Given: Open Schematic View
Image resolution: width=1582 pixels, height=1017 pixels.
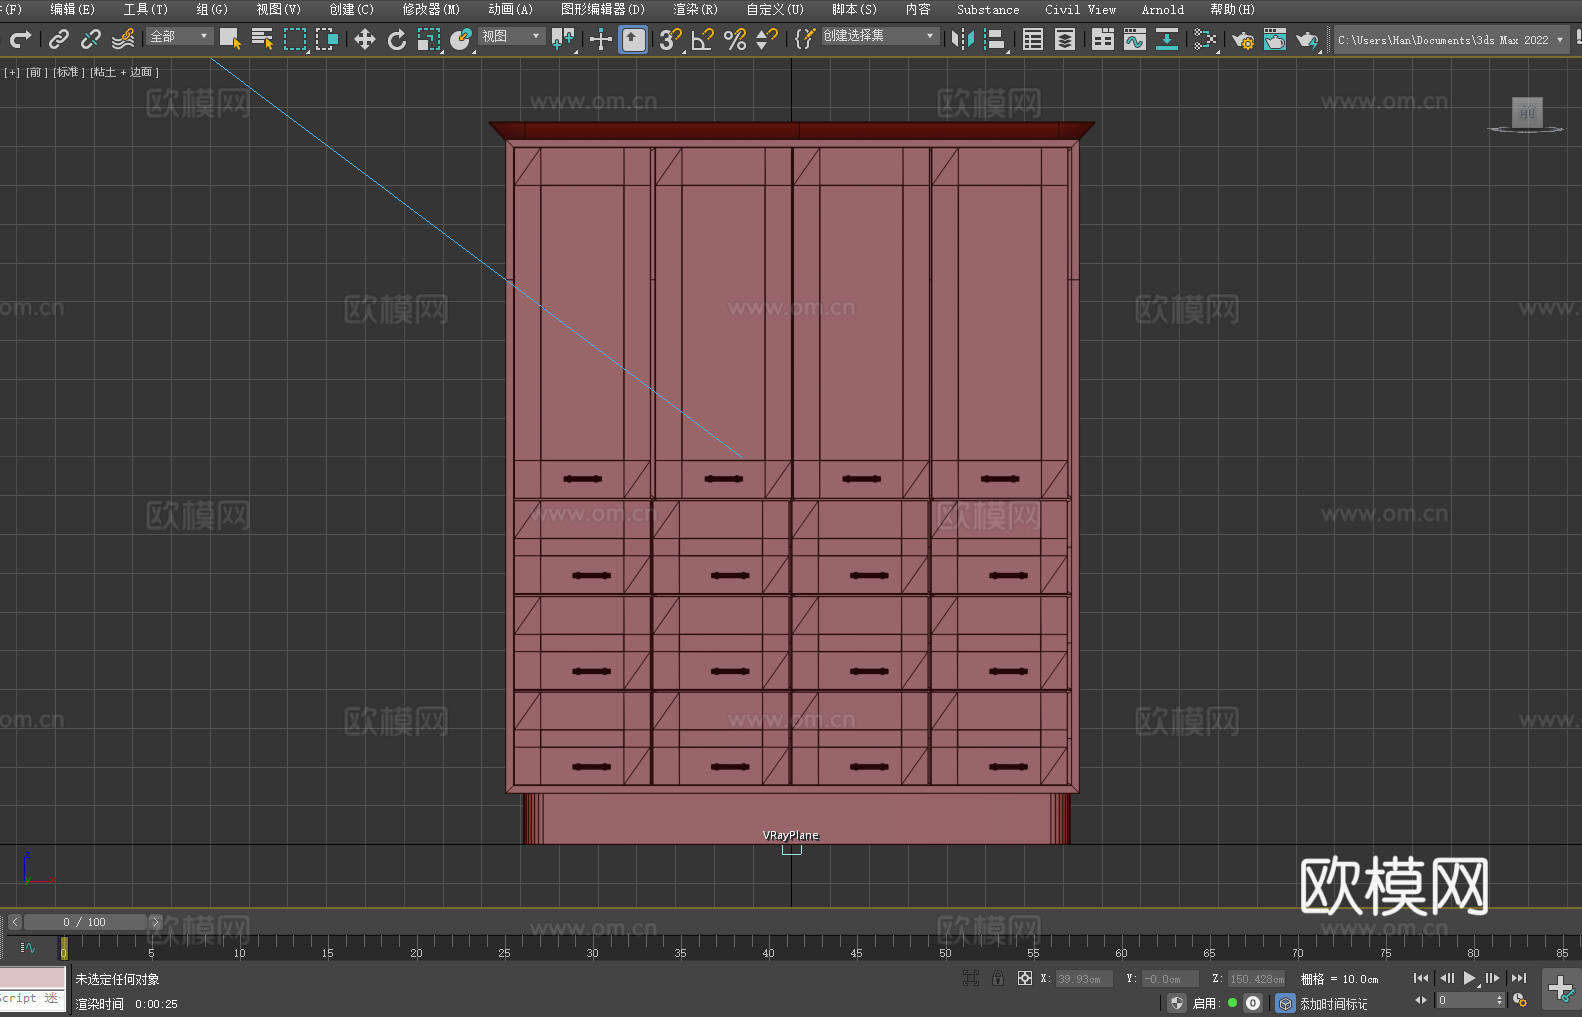Looking at the screenshot, I should point(1167,39).
